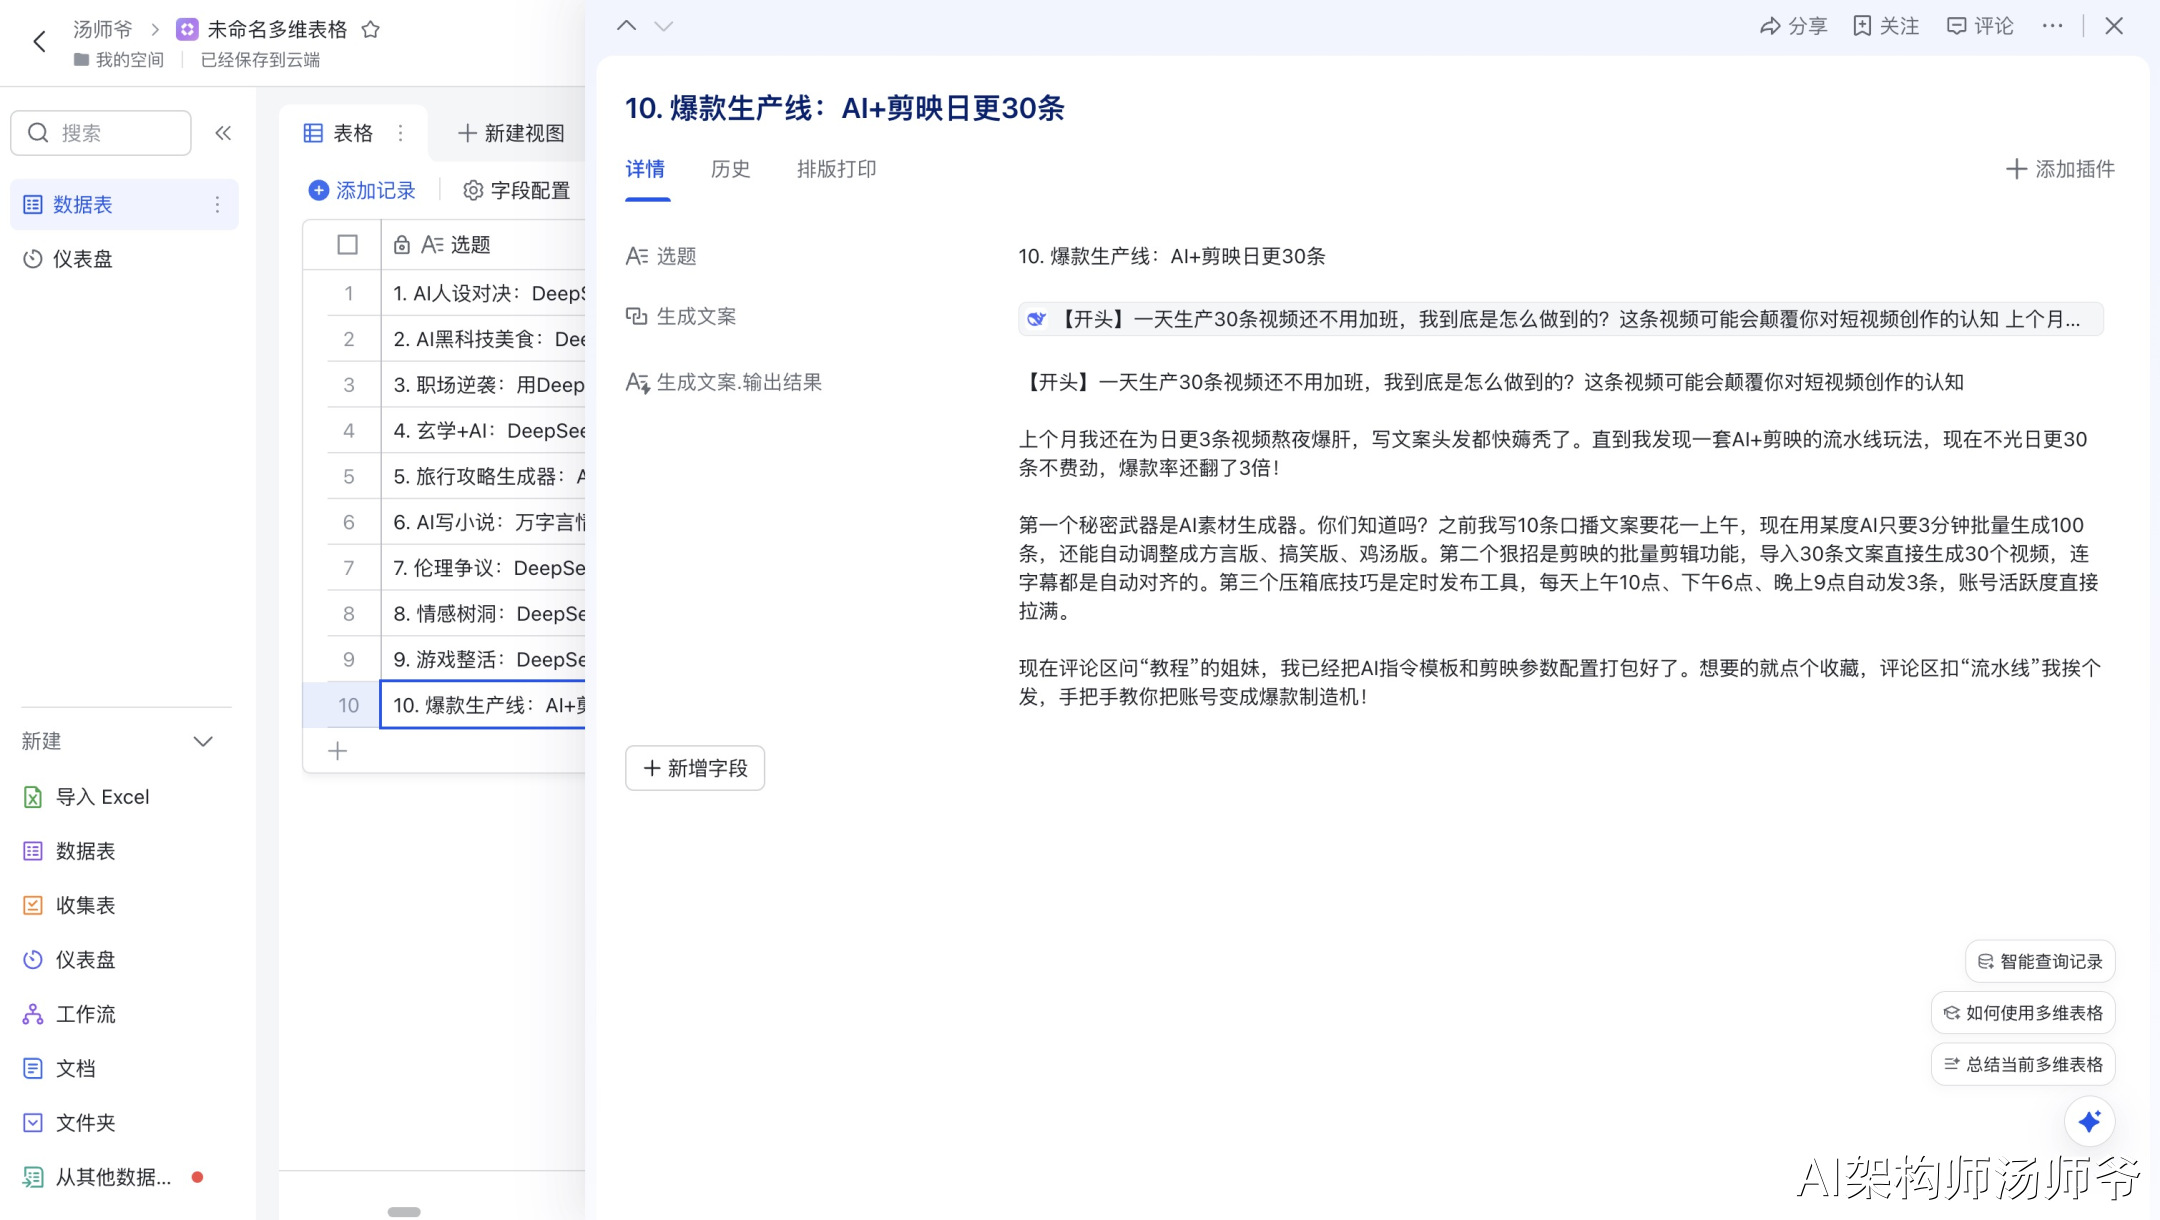Click 智能查询记录 suggestion
The height and width of the screenshot is (1220, 2160).
coord(2040,961)
